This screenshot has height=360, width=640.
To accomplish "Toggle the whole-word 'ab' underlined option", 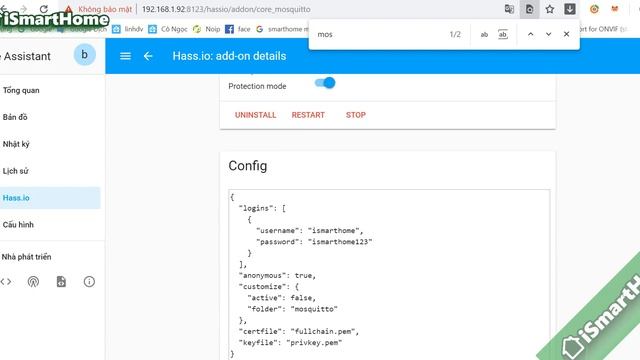I will [503, 35].
